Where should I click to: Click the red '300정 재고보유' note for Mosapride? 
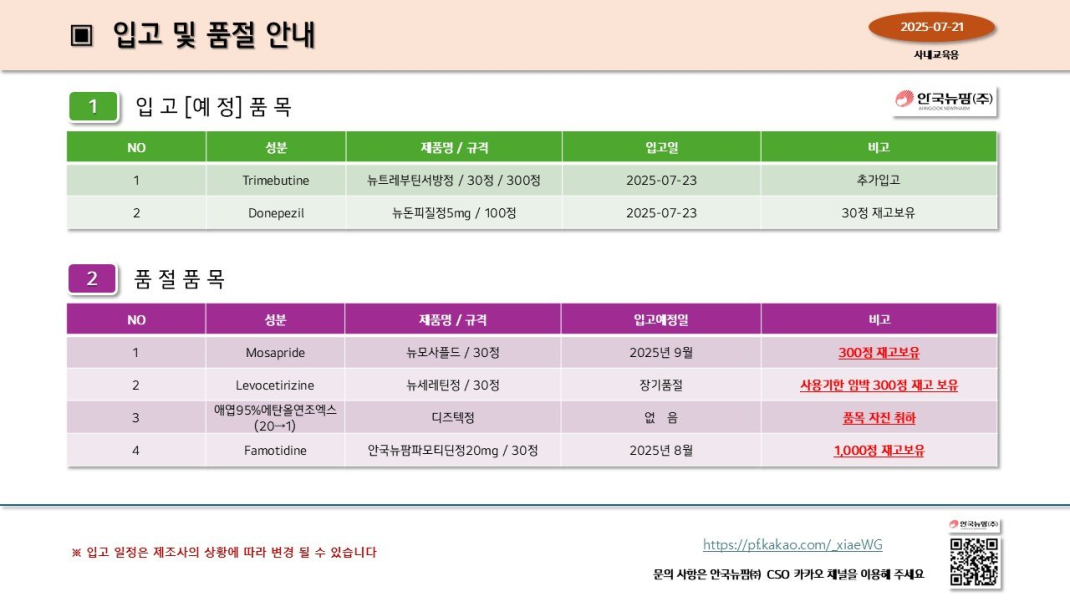point(879,353)
